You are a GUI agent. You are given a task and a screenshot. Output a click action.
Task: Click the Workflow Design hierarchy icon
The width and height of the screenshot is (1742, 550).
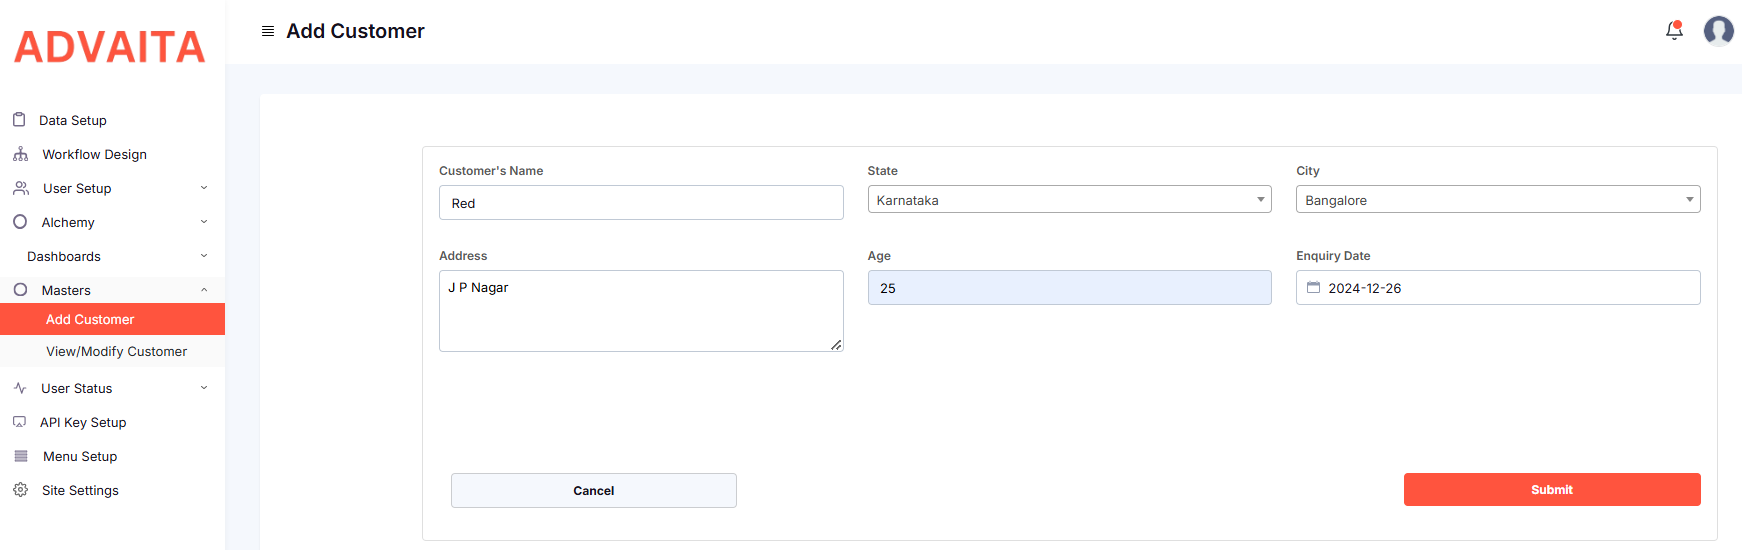[20, 154]
